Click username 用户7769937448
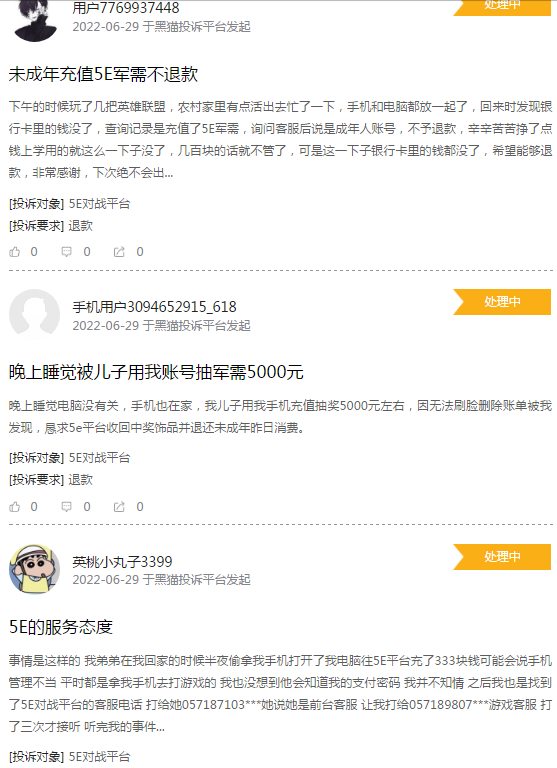 (x=126, y=8)
